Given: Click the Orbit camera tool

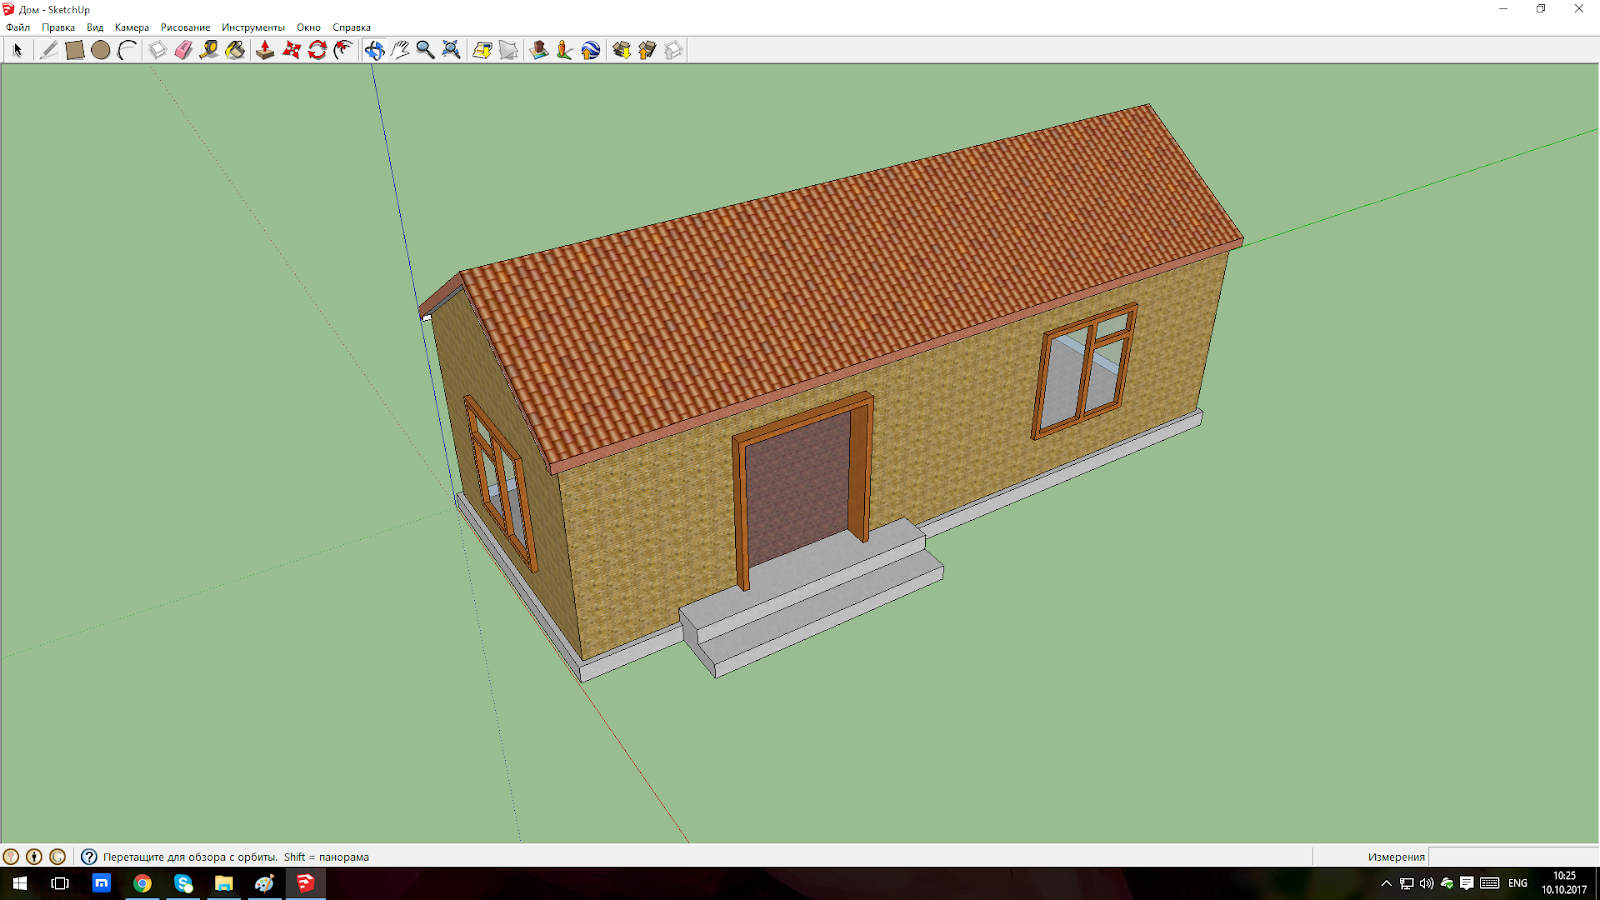Looking at the screenshot, I should (x=374, y=50).
